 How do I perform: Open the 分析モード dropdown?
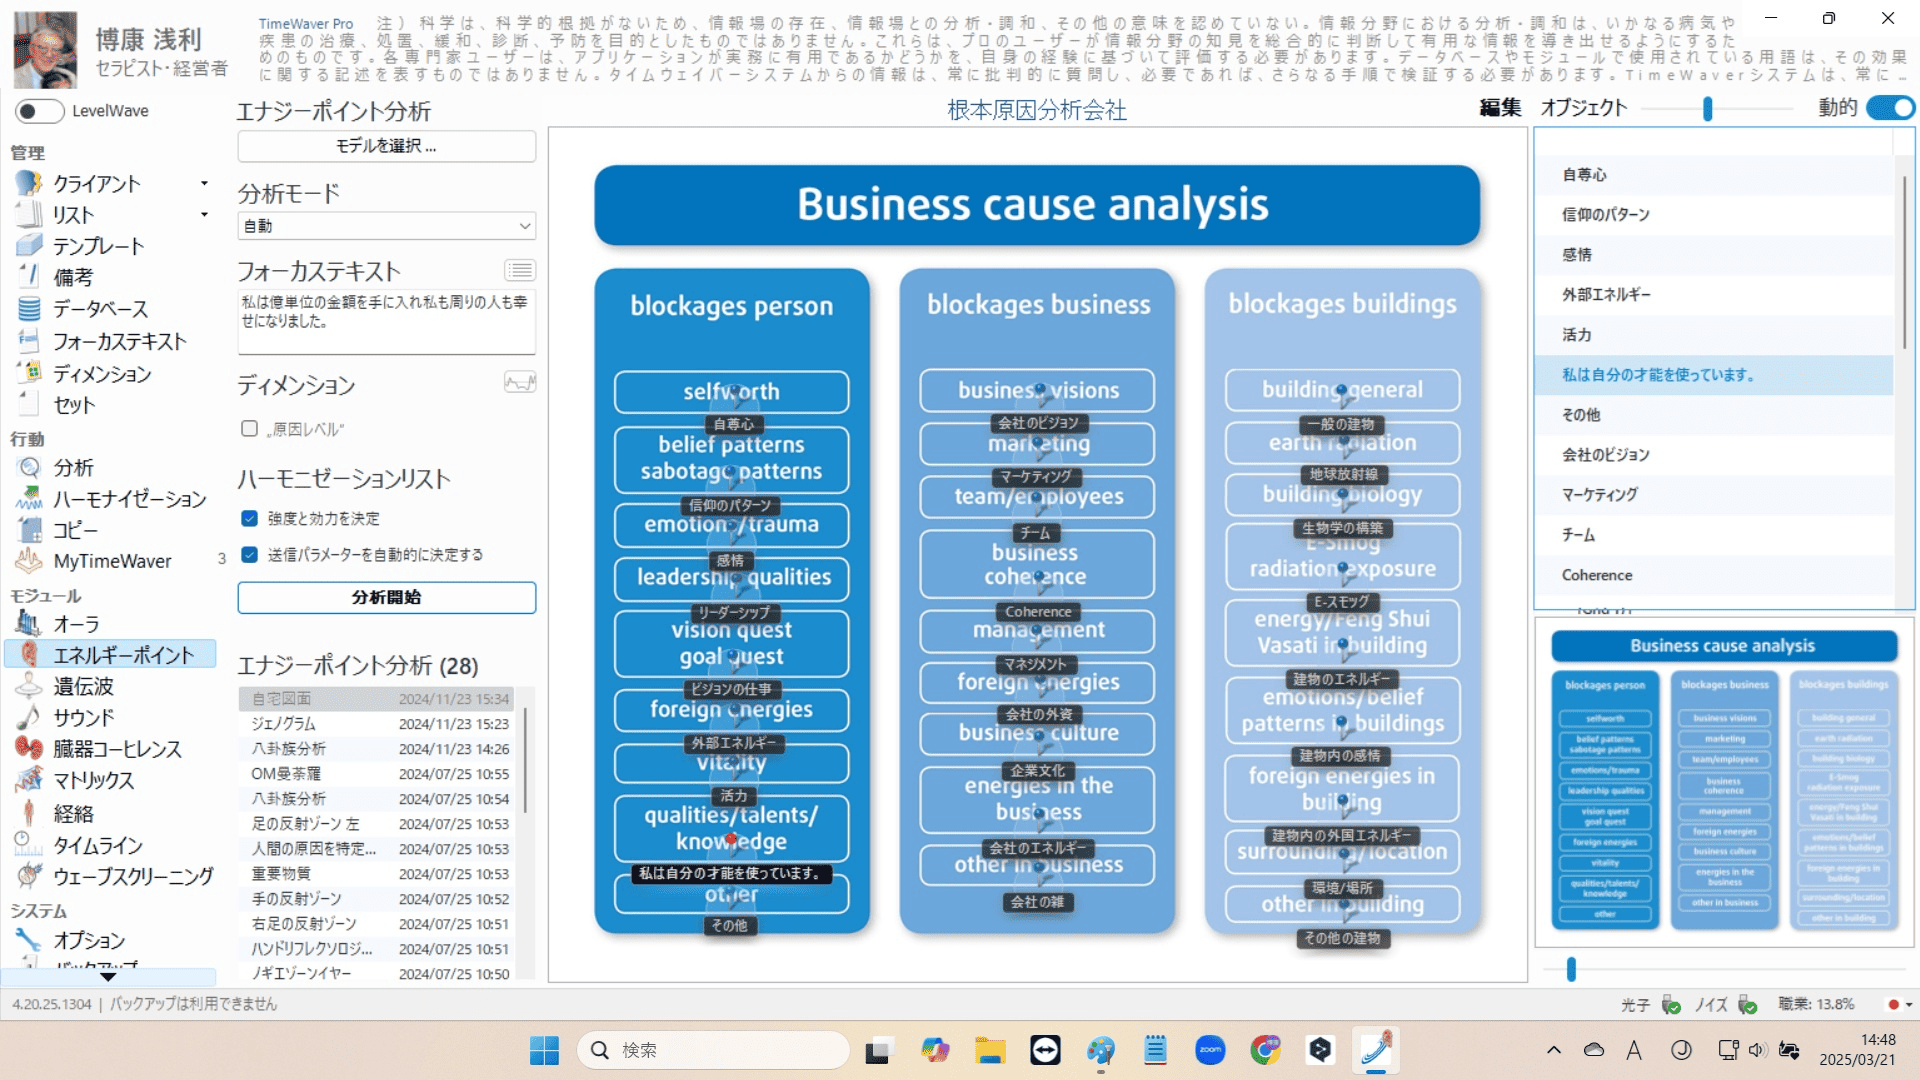click(x=386, y=226)
